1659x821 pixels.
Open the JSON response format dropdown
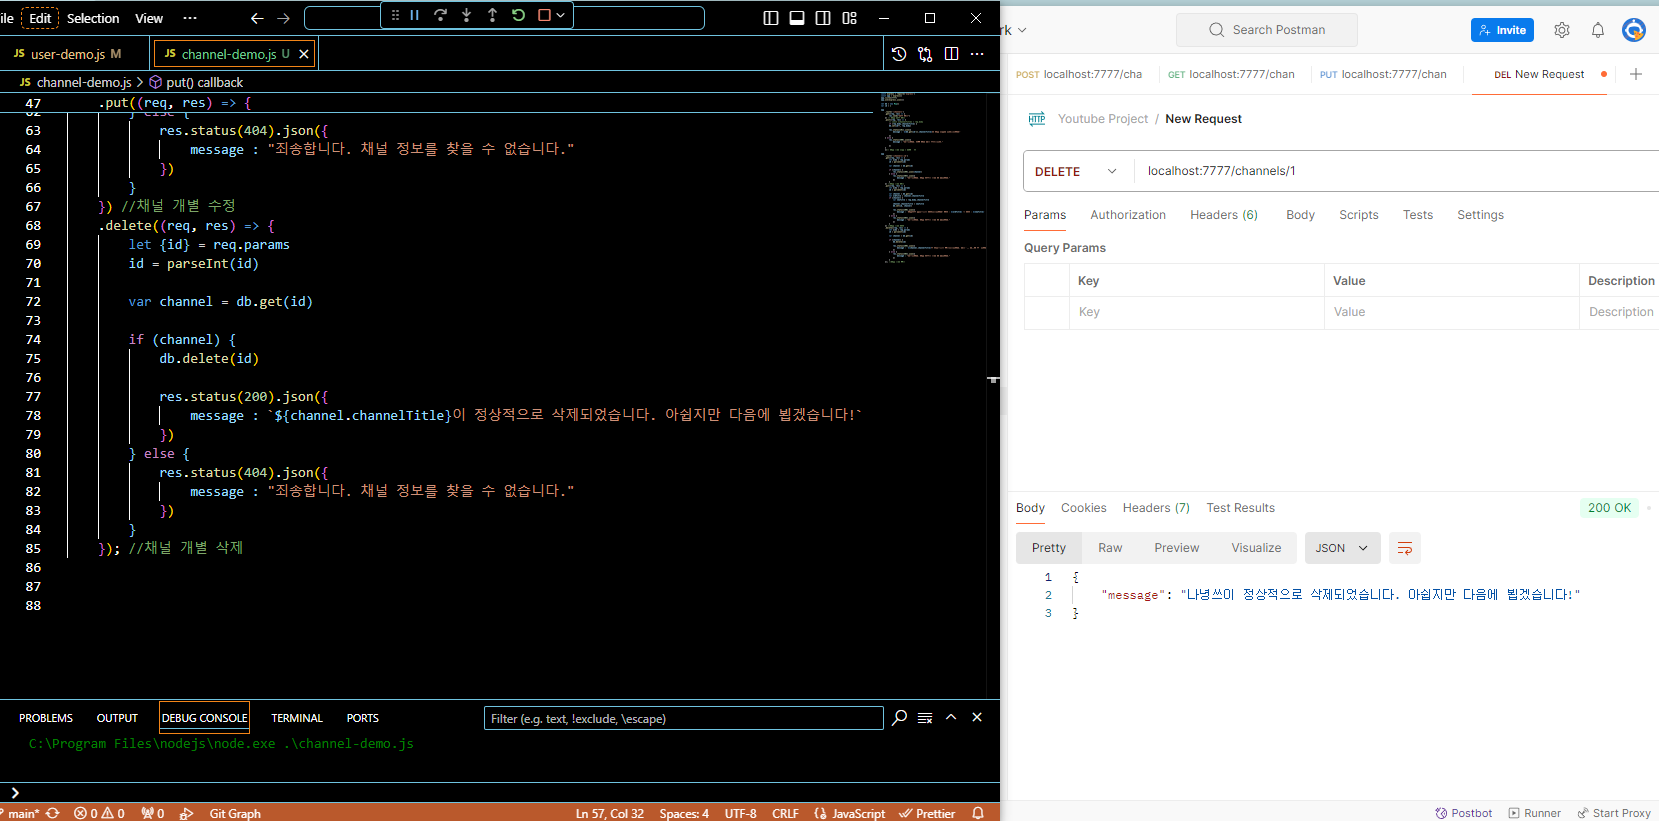[1342, 548]
